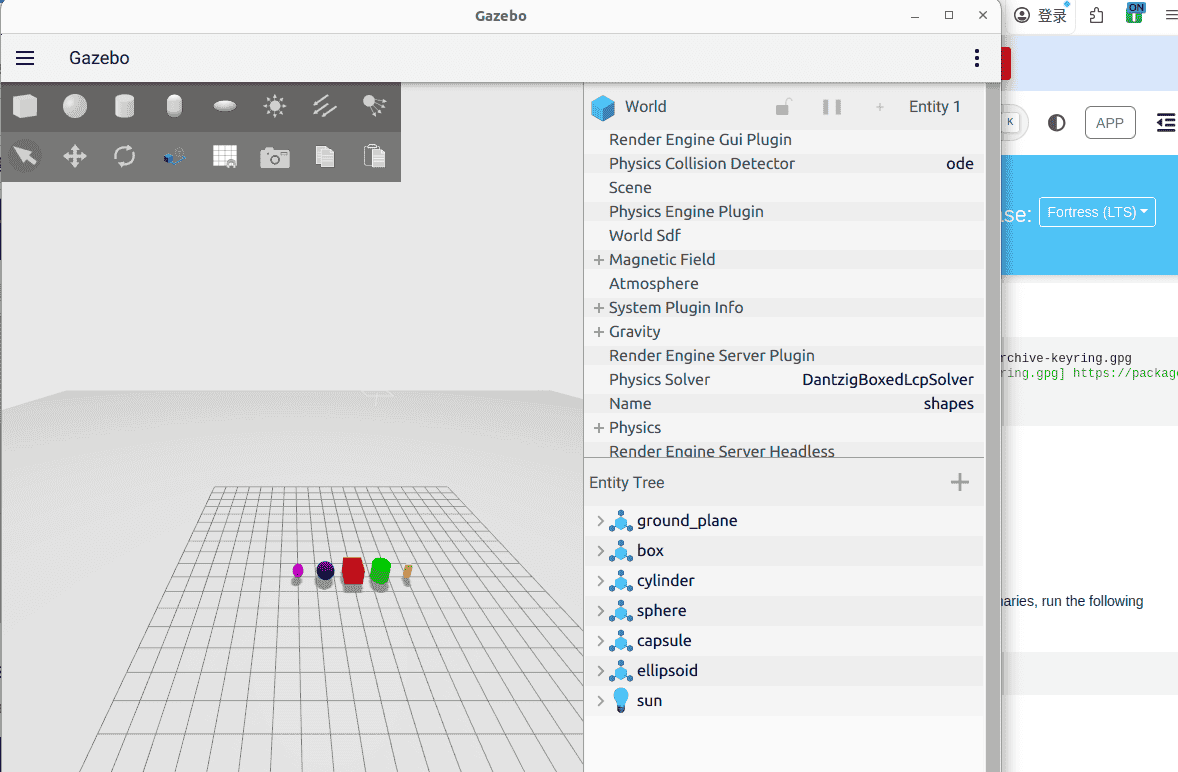Open the Fortress (LTS) version selector
1178x772 pixels.
click(1097, 211)
